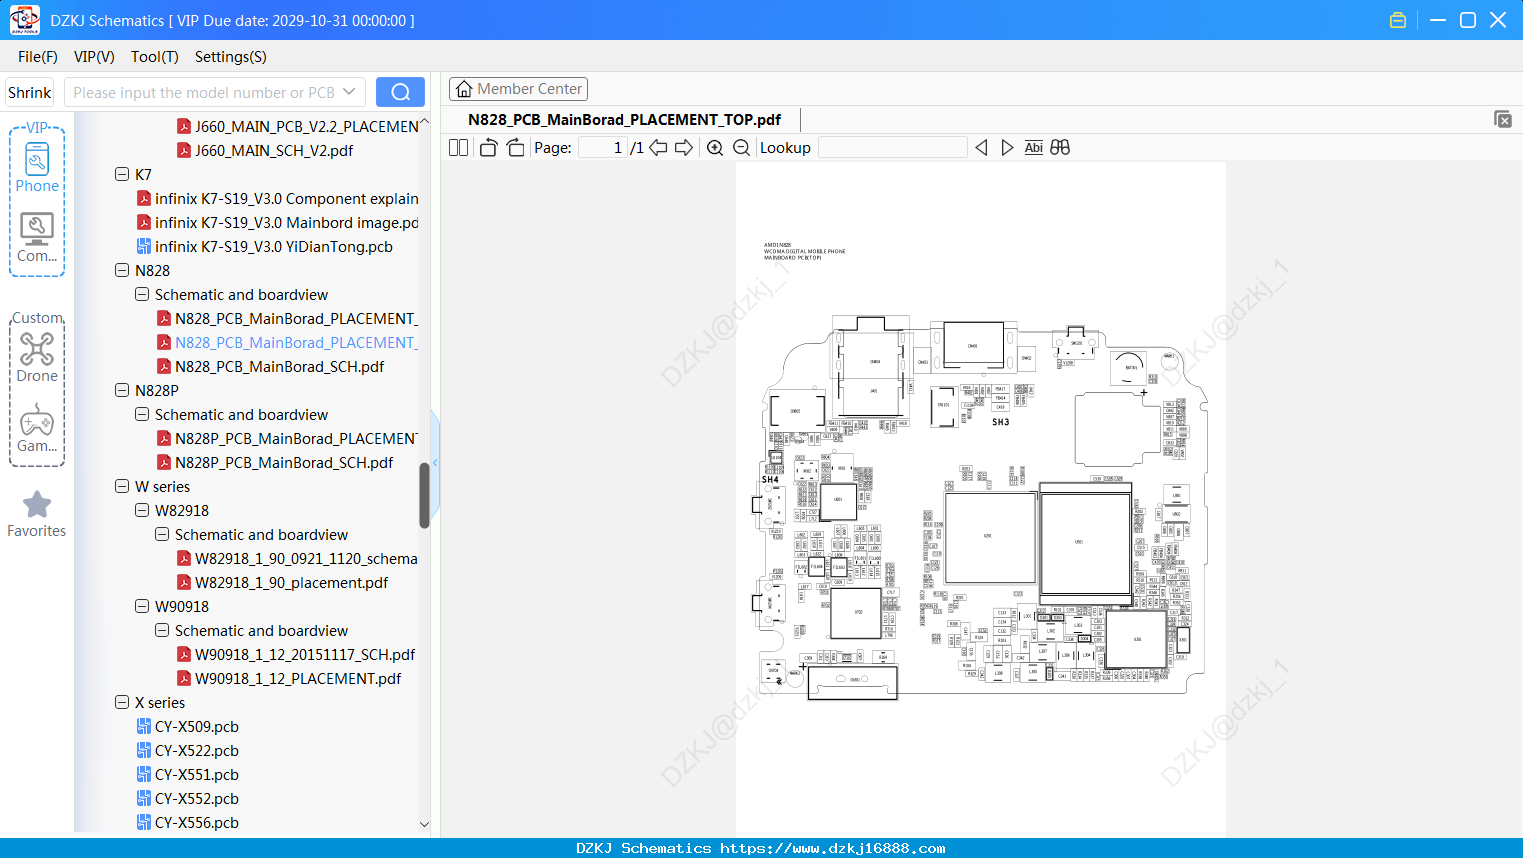Open dzkj16888.com link in status bar
1523x858 pixels.
coord(832,848)
